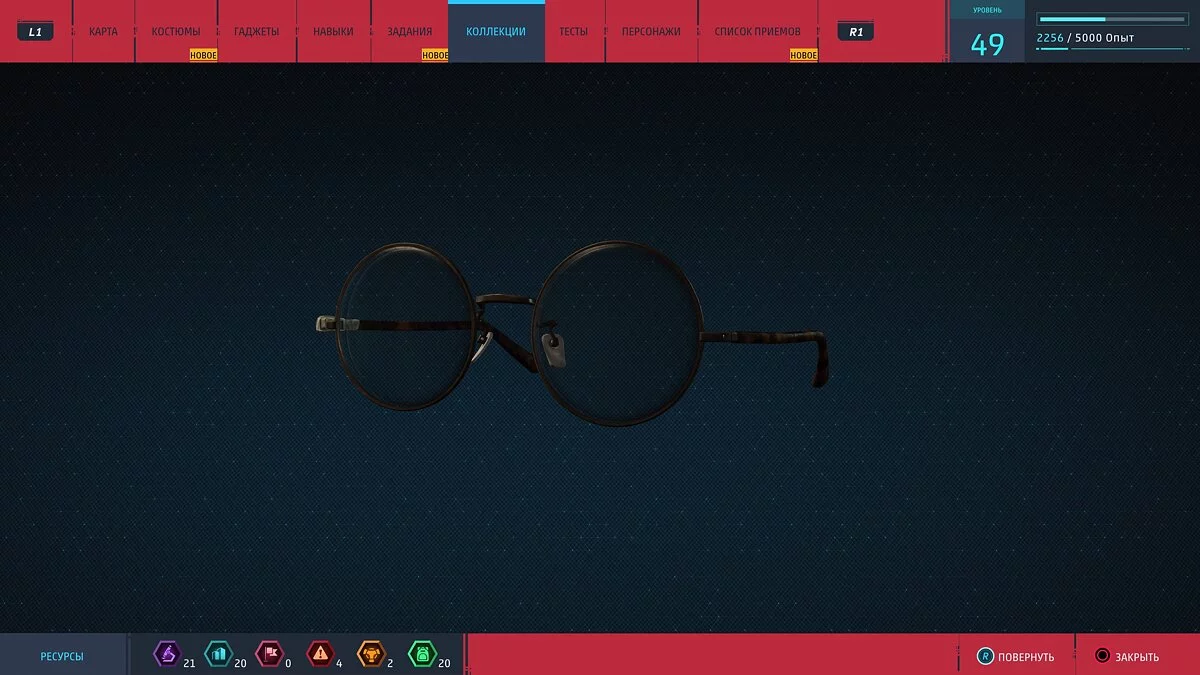This screenshot has height=675, width=1200.
Task: Click the research token count 21
Action: (x=189, y=662)
